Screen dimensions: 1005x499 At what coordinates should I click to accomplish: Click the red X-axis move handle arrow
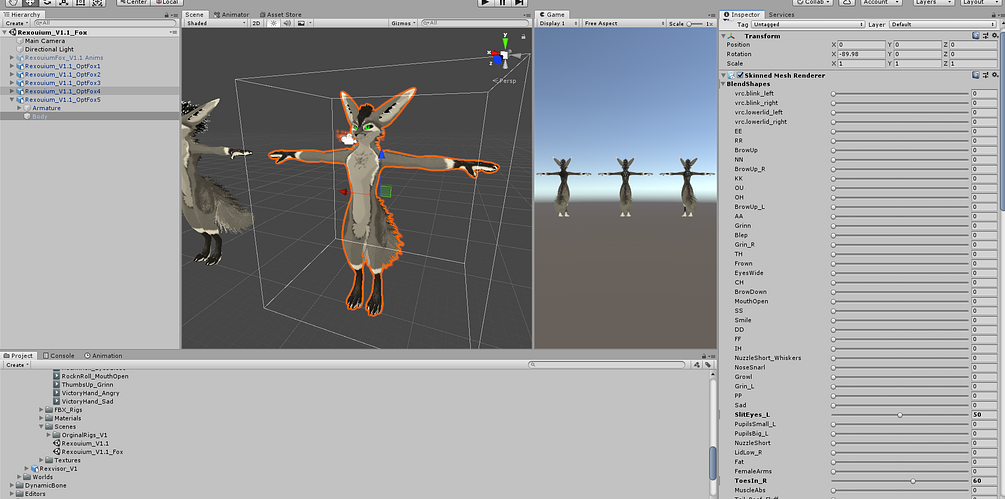click(343, 191)
